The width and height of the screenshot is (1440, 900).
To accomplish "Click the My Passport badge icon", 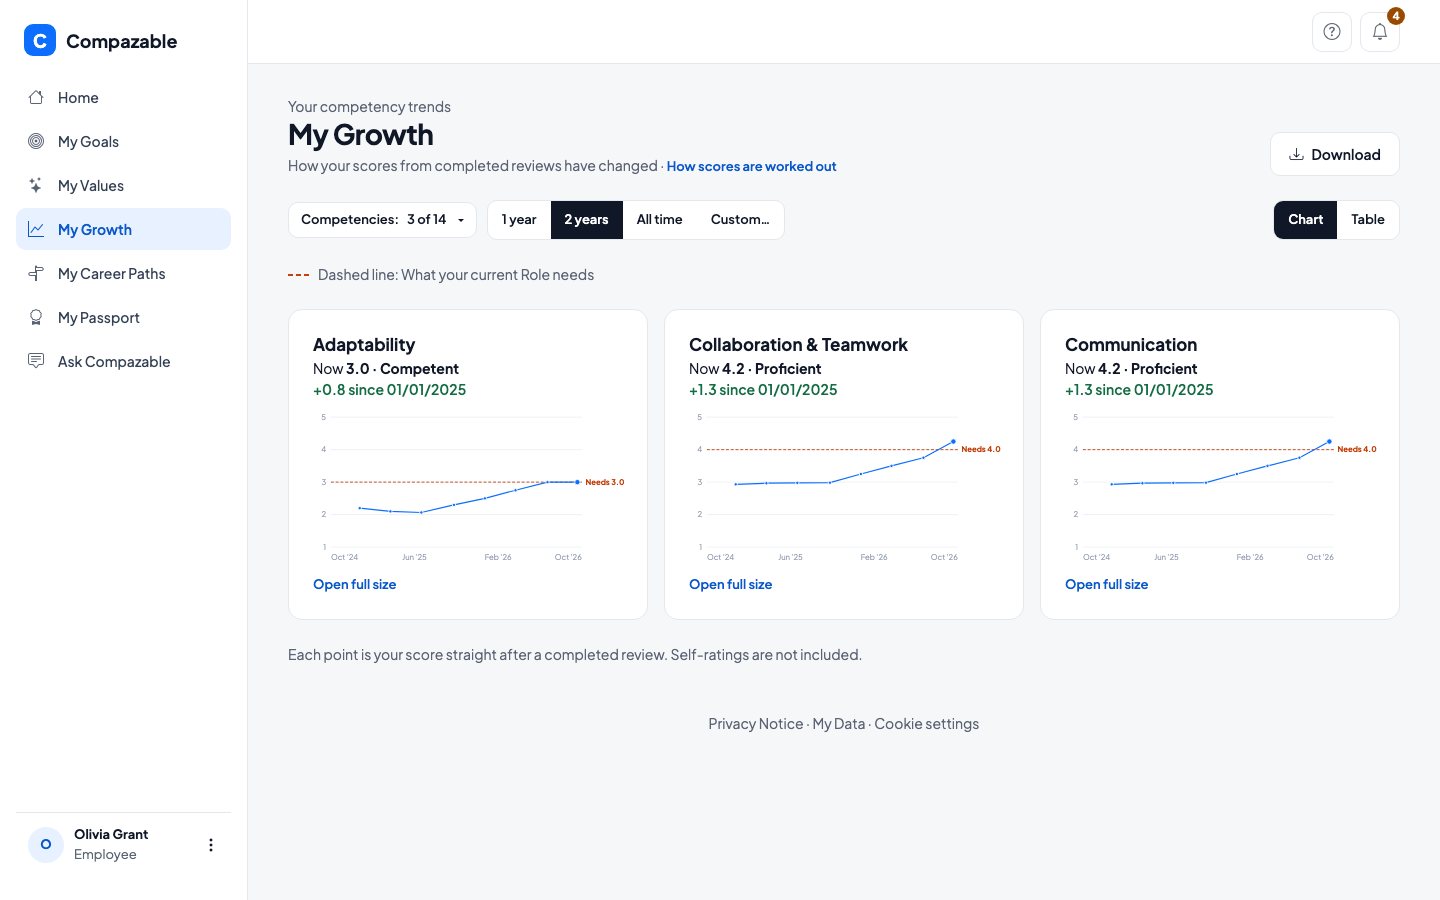I will pos(36,318).
